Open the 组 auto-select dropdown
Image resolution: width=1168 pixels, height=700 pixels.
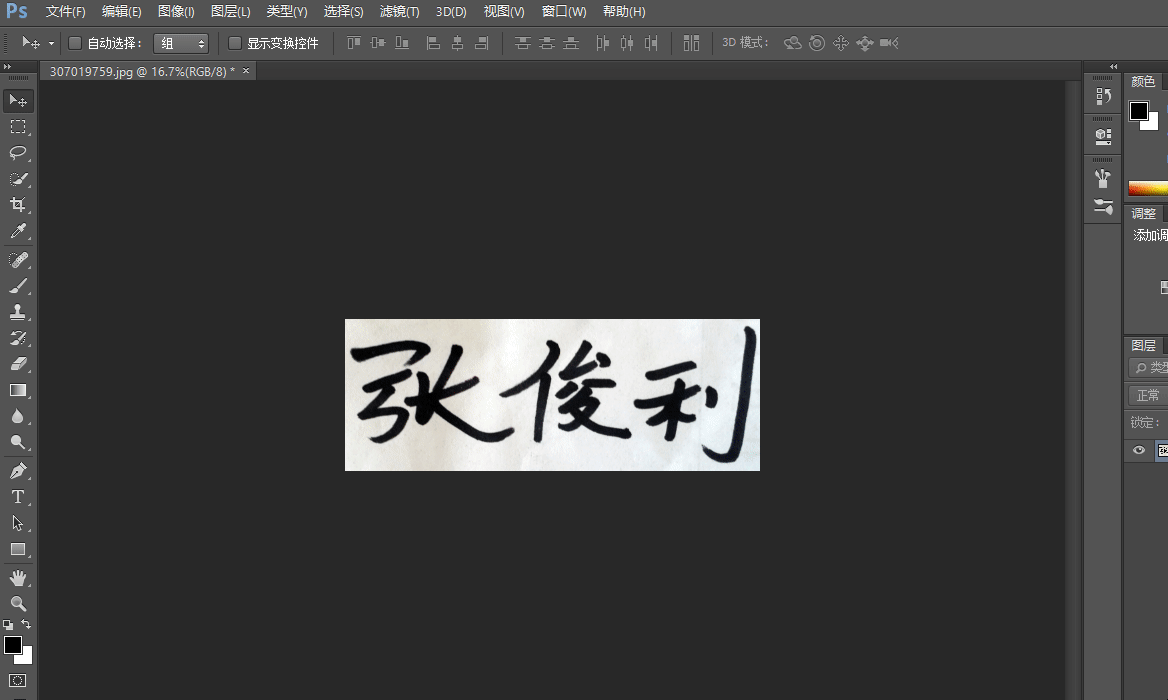[181, 43]
